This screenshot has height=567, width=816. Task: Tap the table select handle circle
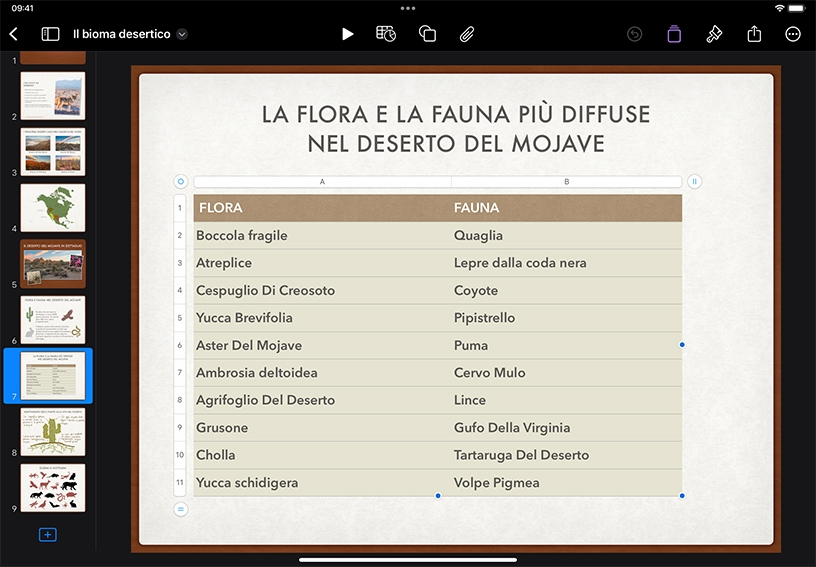181,182
